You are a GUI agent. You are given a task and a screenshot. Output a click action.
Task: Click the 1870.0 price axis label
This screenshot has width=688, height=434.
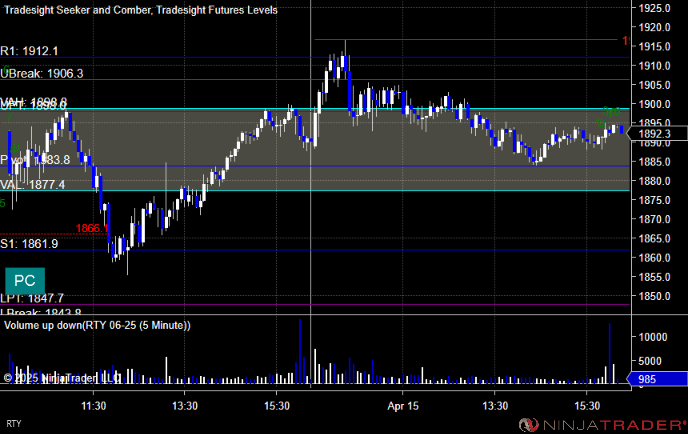coord(655,219)
